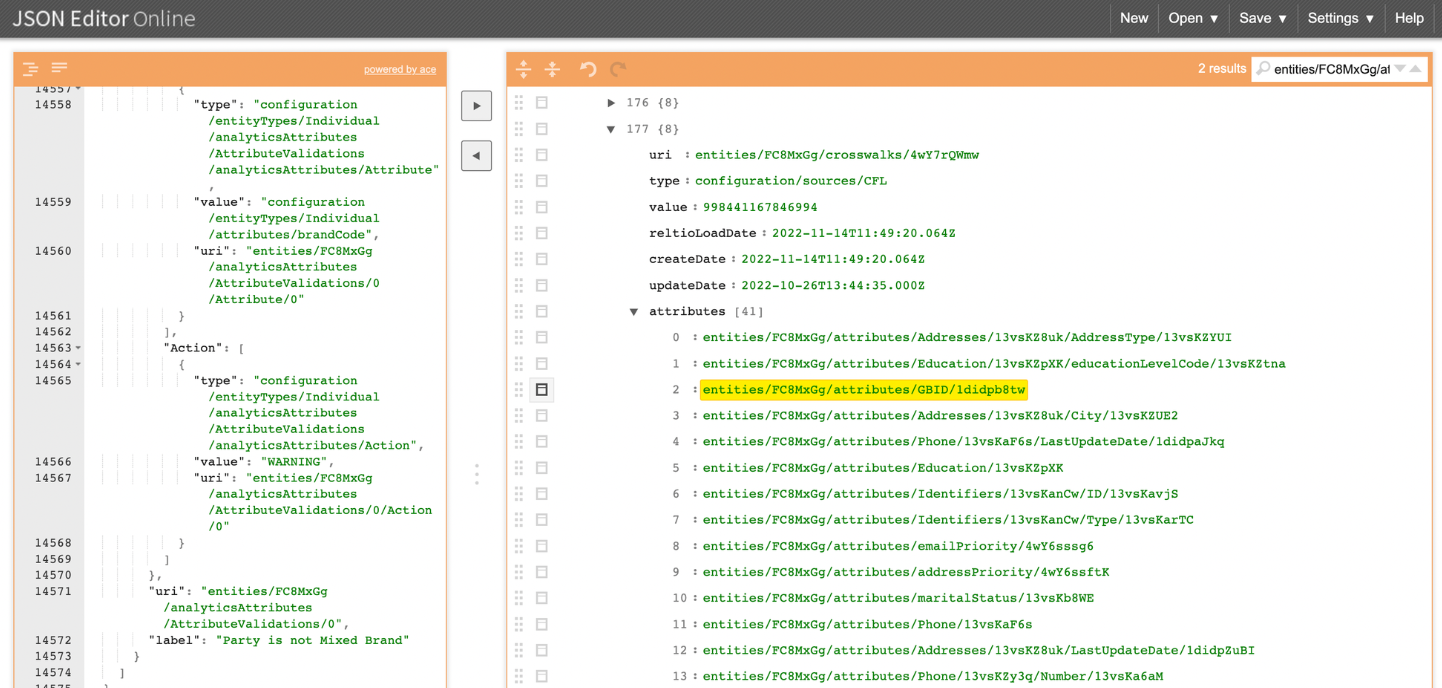Click the "WARNING" value in code editor
The width and height of the screenshot is (1442, 688).
[x=294, y=462]
